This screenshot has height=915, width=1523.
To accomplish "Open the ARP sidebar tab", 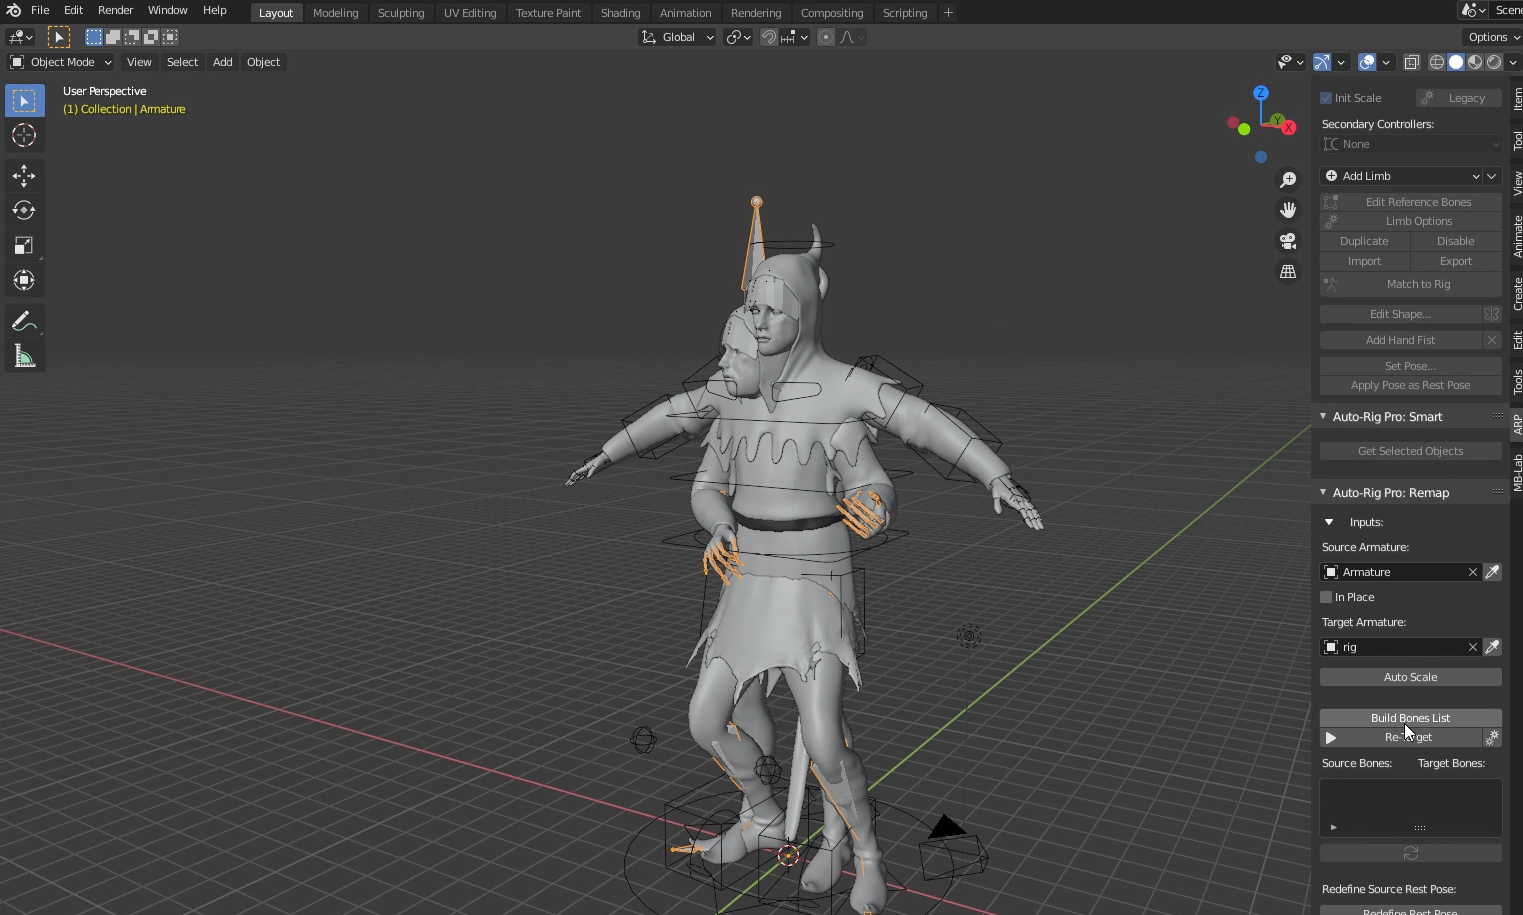I will (x=1517, y=424).
